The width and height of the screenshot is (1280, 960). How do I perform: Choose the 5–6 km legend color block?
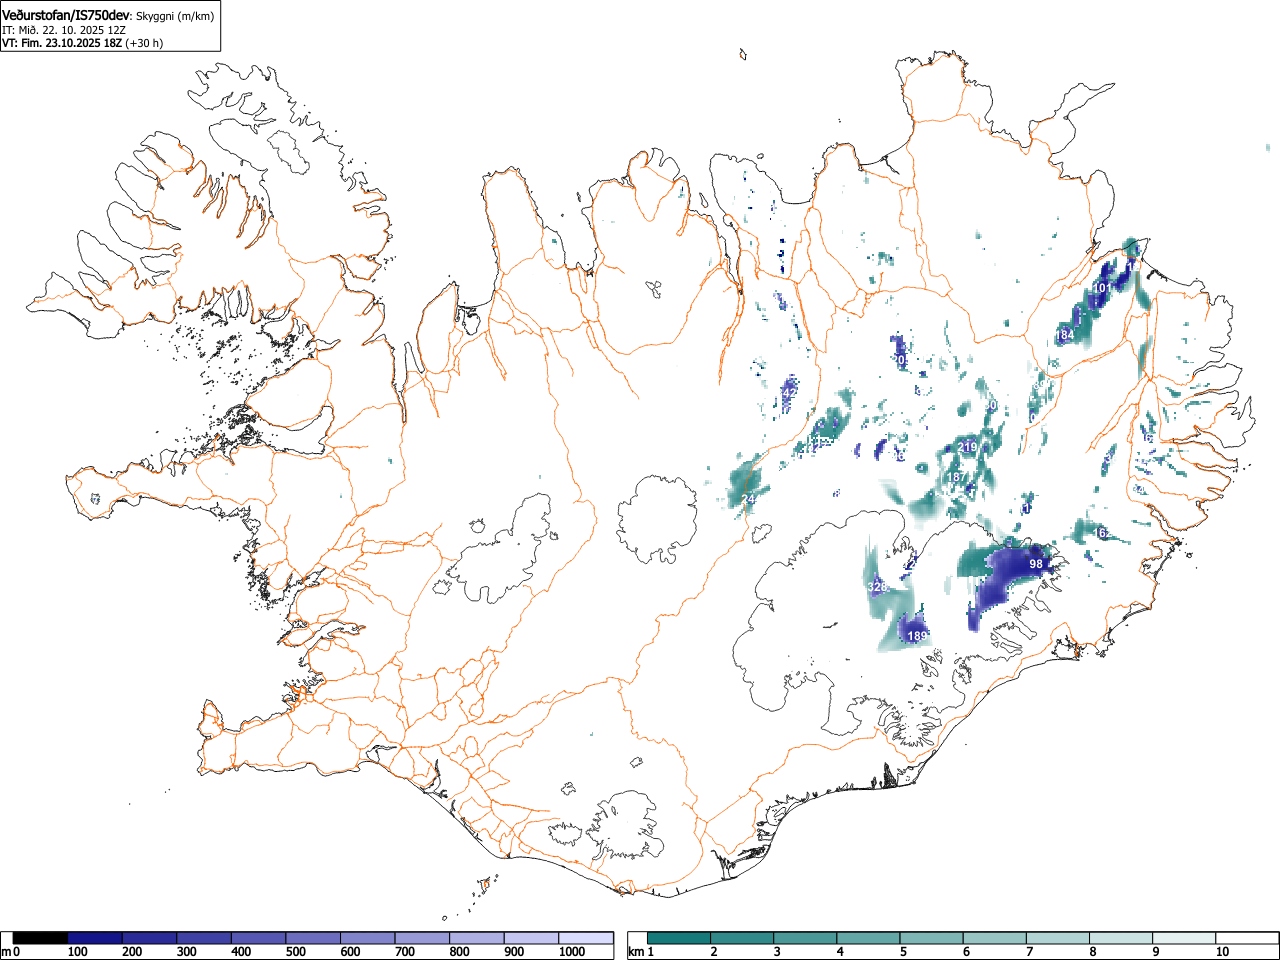(x=932, y=938)
